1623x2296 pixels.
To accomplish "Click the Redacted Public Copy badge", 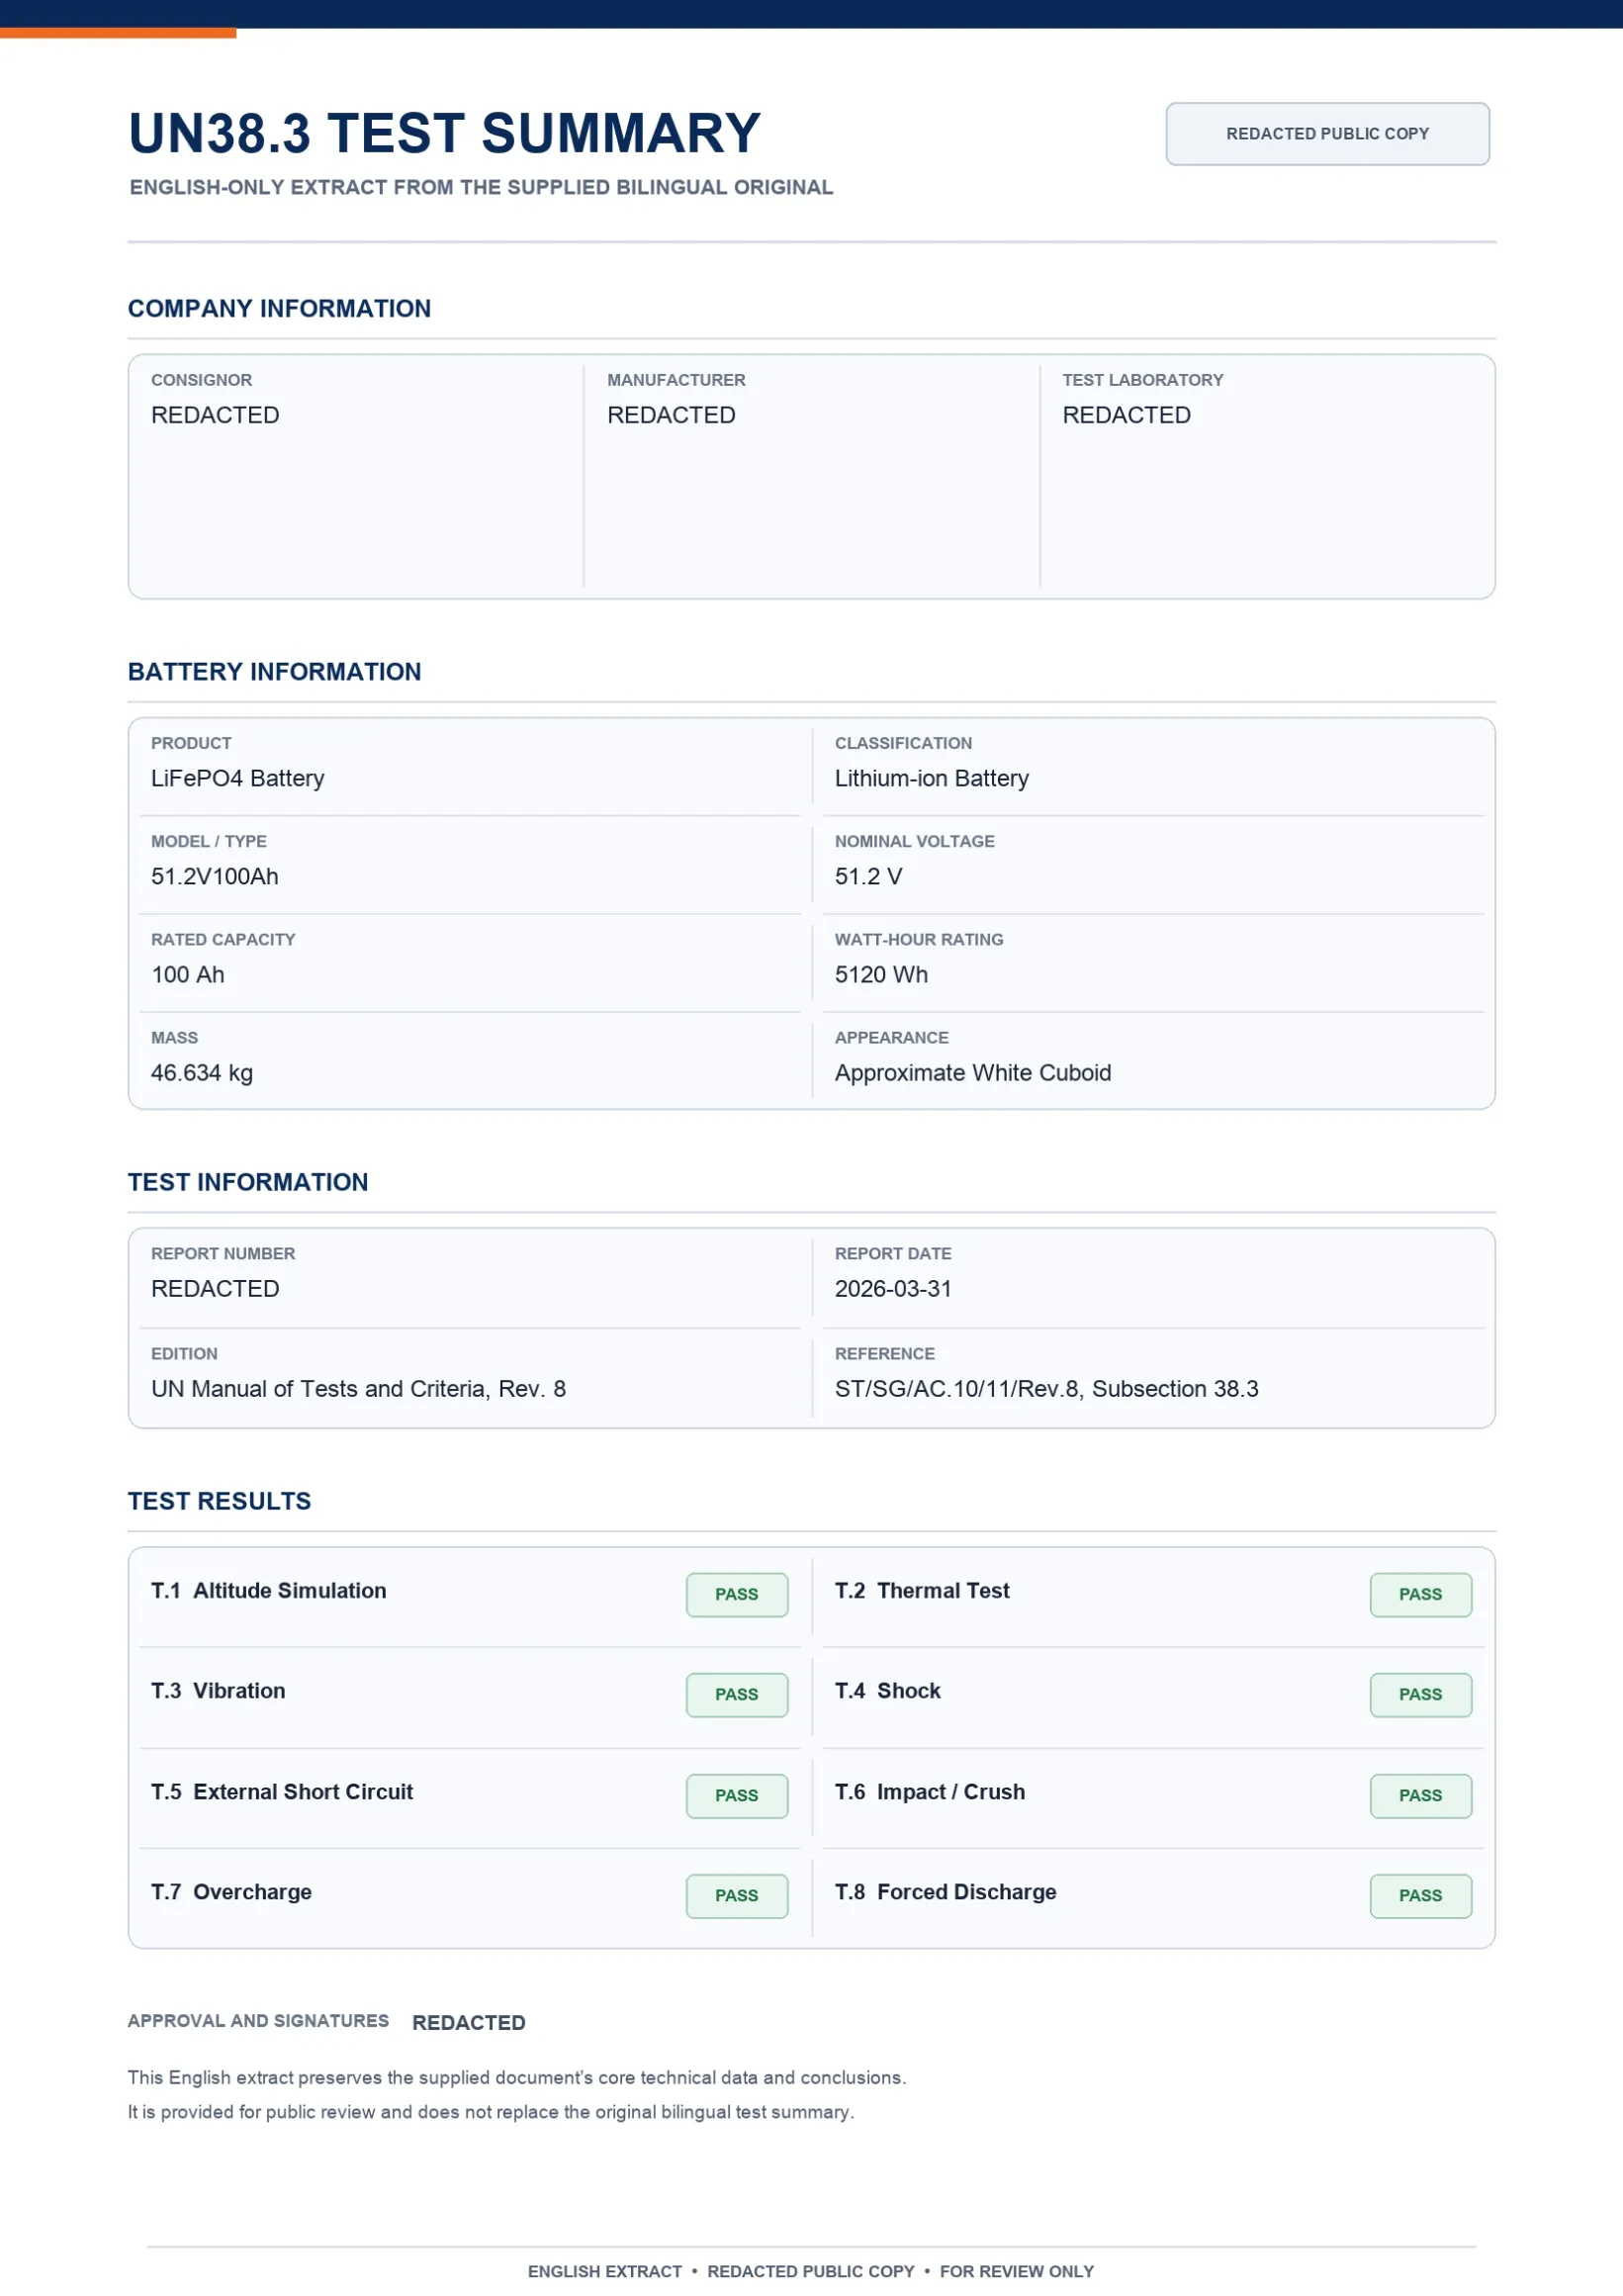I will click(x=1327, y=134).
